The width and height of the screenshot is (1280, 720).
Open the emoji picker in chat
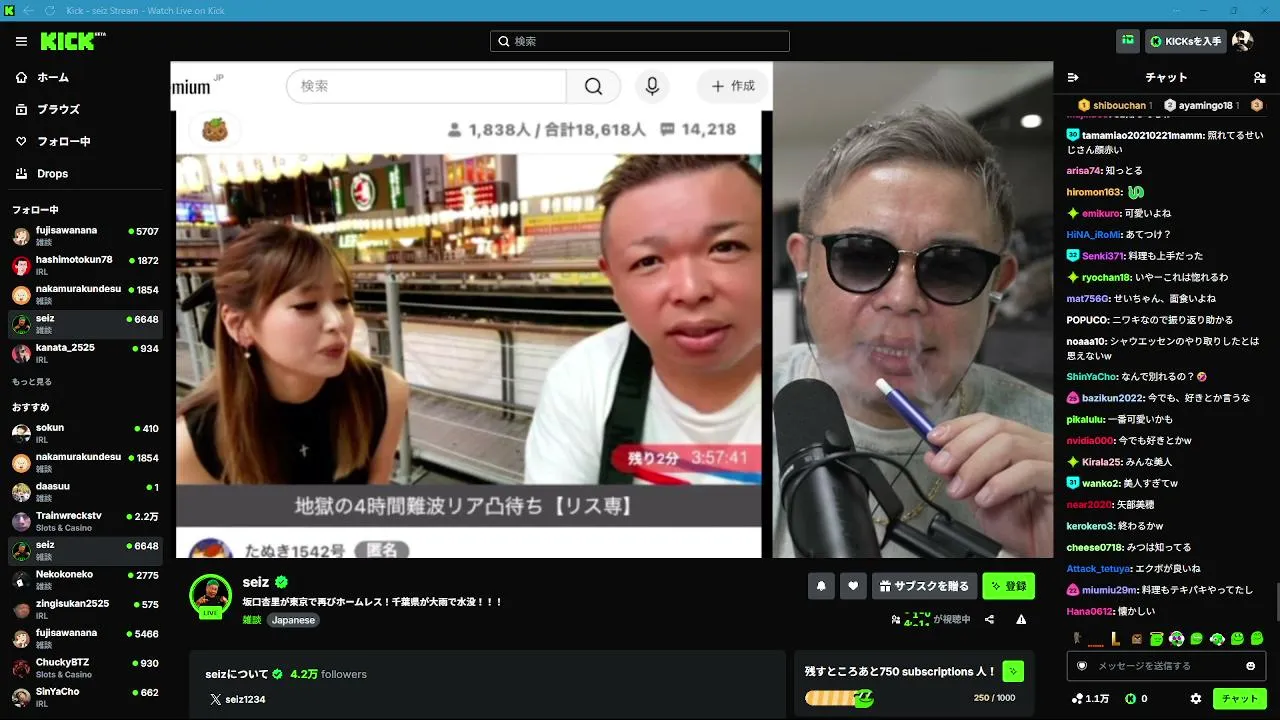(x=1250, y=666)
